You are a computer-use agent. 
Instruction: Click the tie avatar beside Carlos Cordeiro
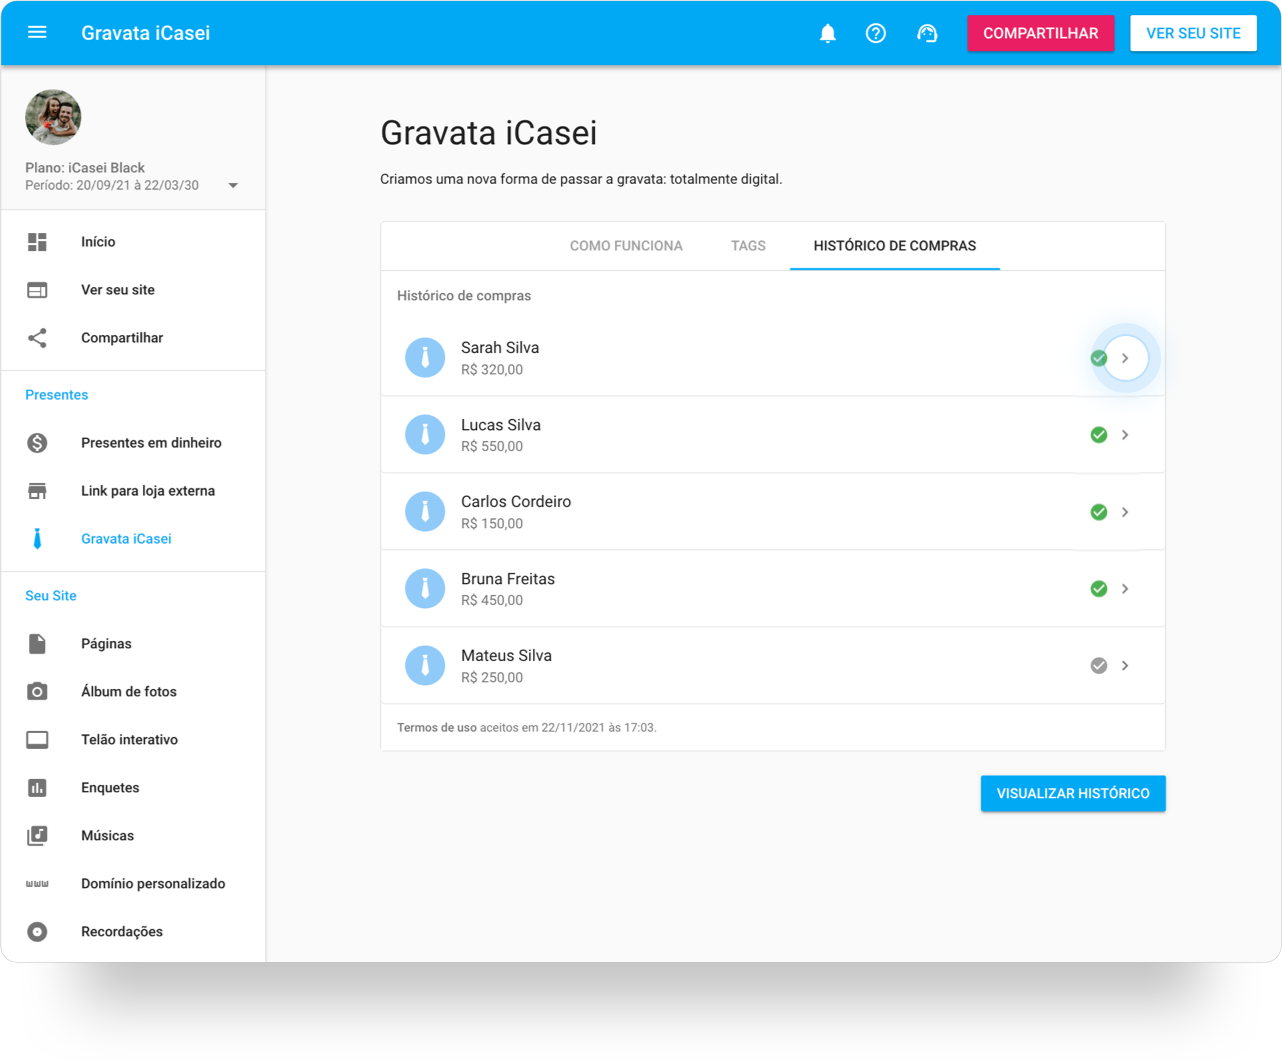[x=425, y=512]
